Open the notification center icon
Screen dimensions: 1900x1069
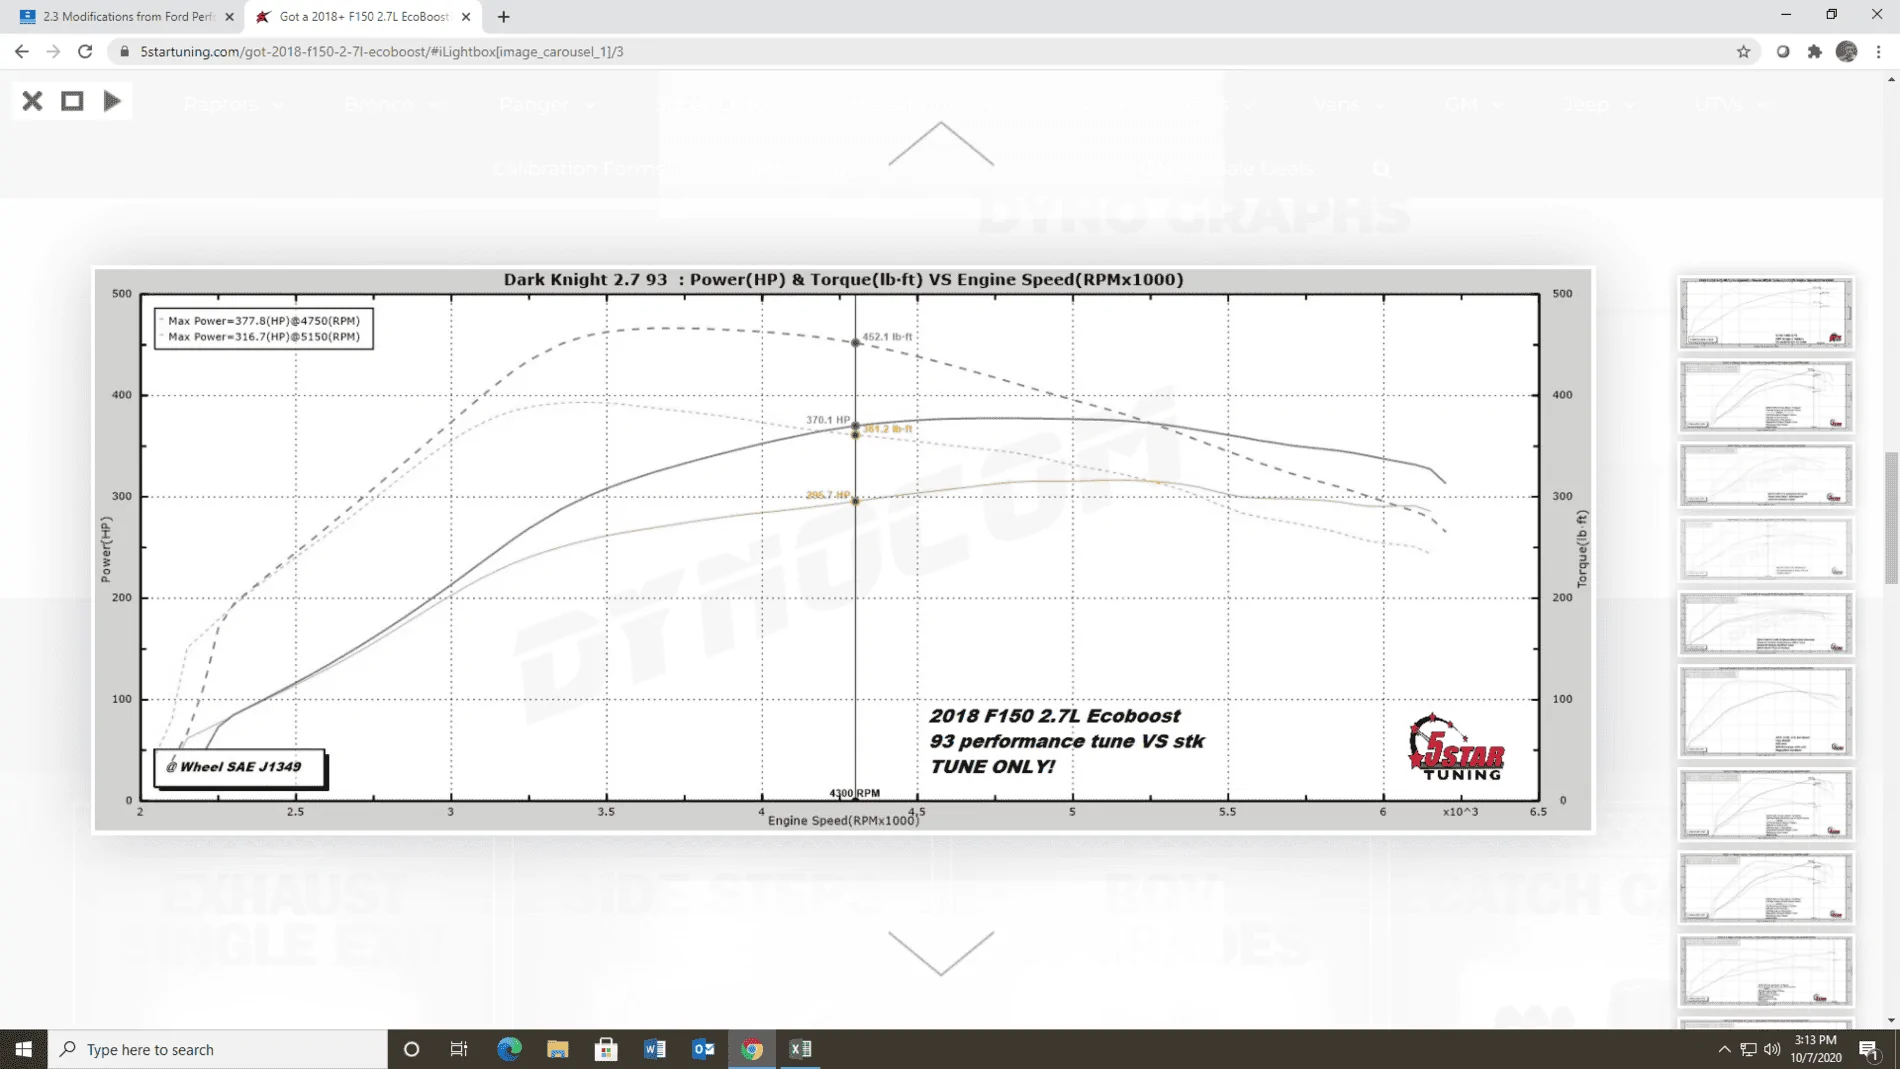pos(1868,1049)
